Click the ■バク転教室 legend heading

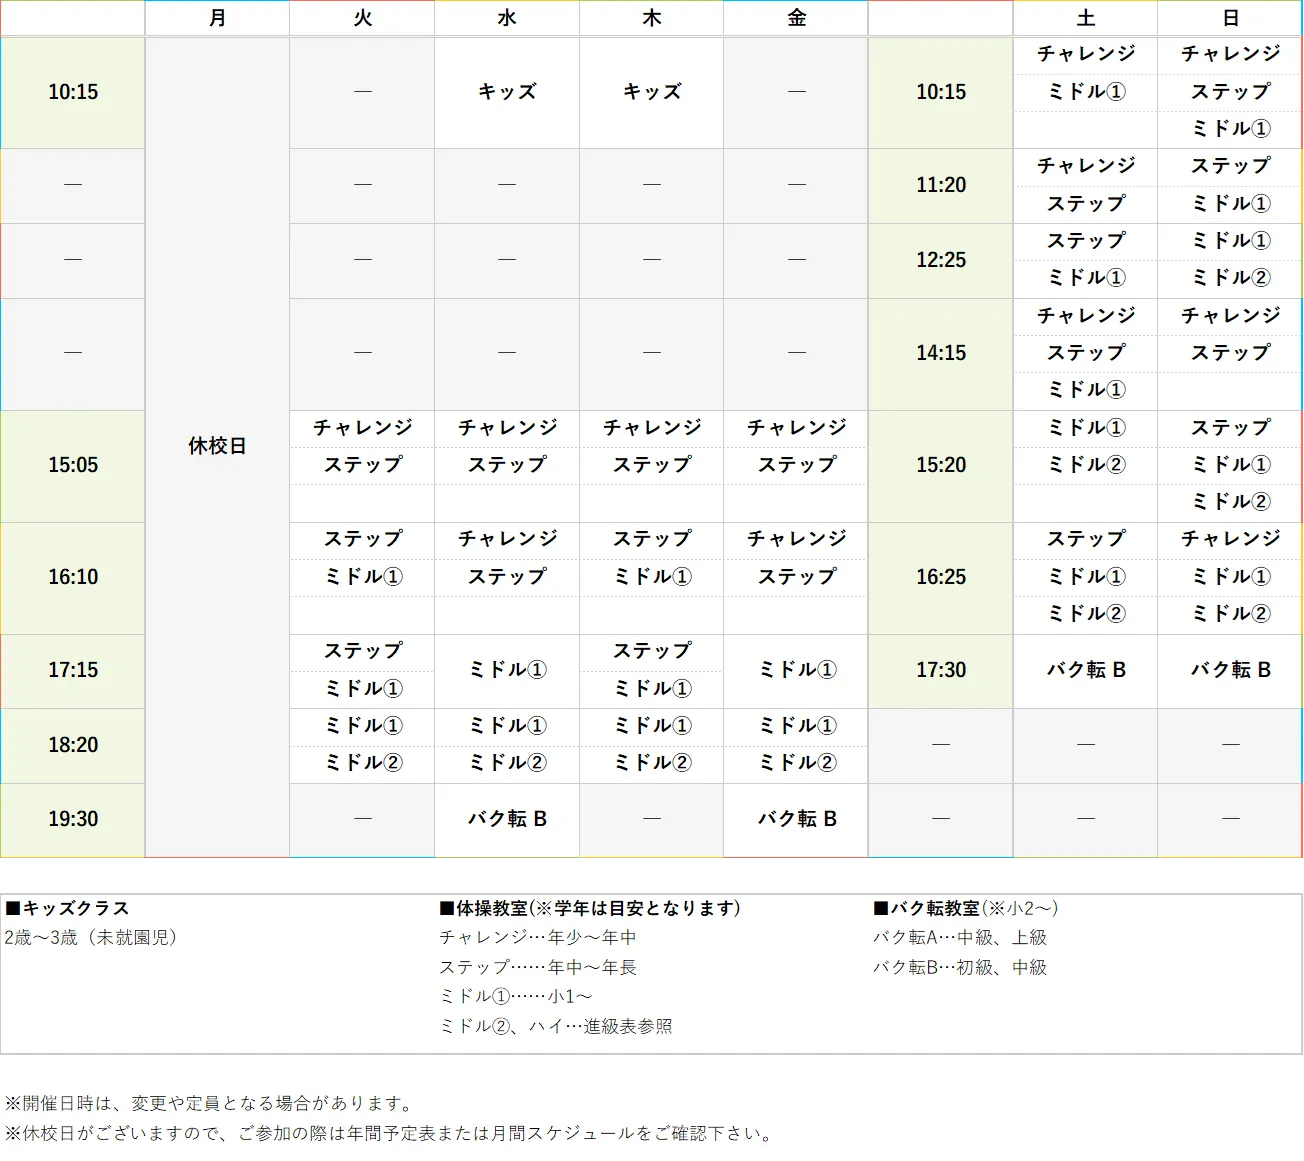965,908
